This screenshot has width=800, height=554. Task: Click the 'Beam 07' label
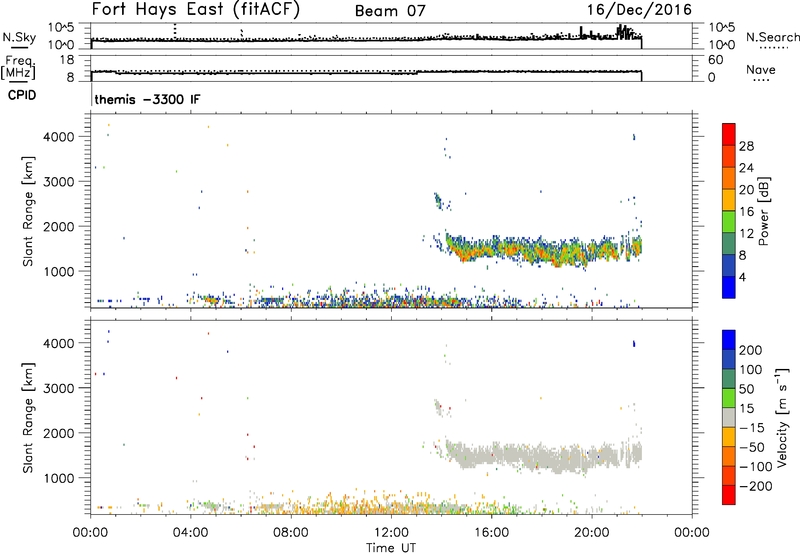pos(390,11)
